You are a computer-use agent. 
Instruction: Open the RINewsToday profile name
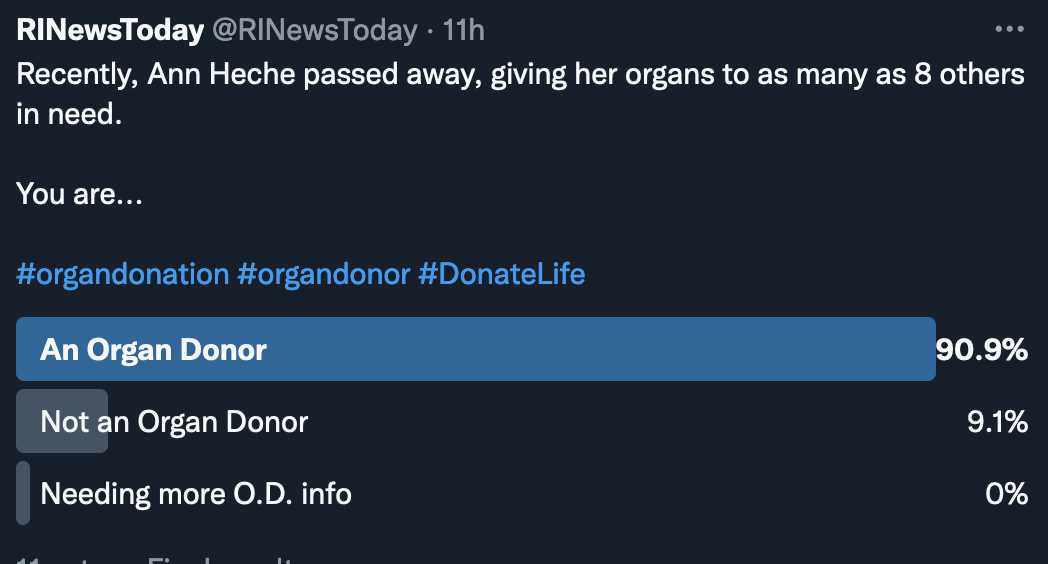tap(110, 31)
